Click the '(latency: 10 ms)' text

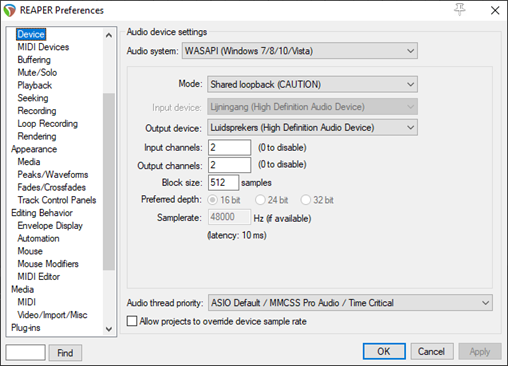click(237, 235)
